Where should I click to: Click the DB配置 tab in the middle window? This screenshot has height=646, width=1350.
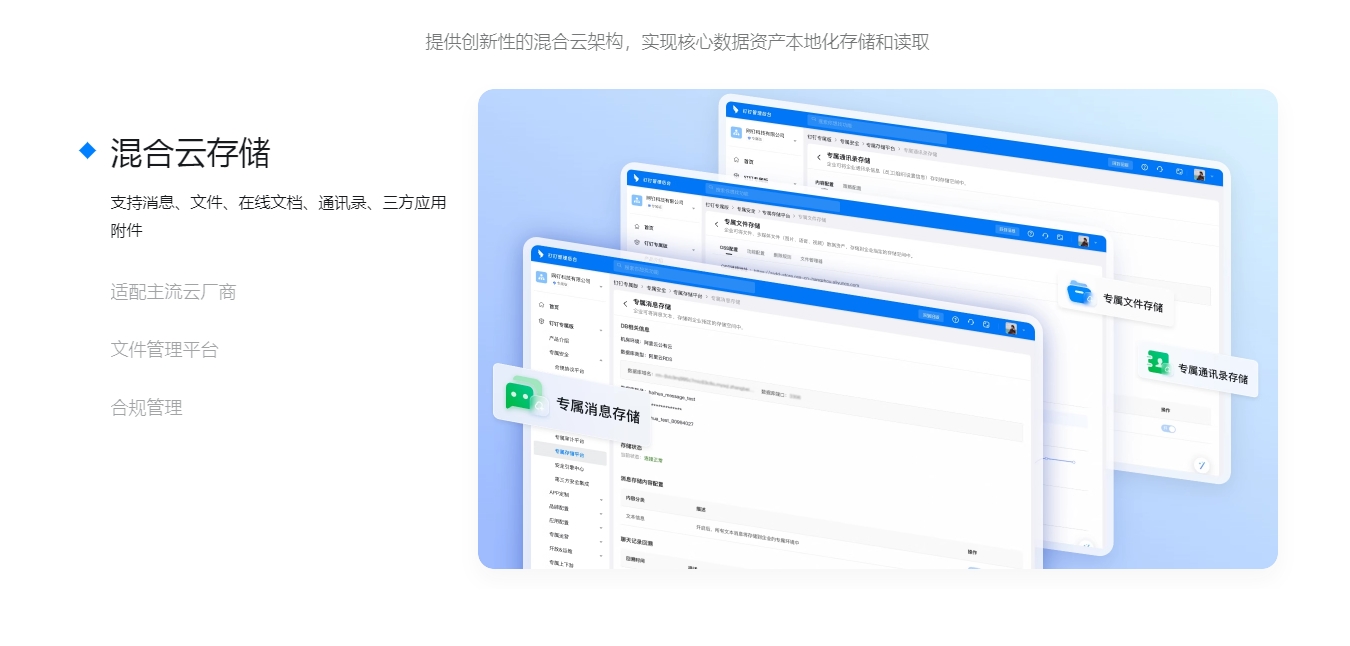pos(728,249)
